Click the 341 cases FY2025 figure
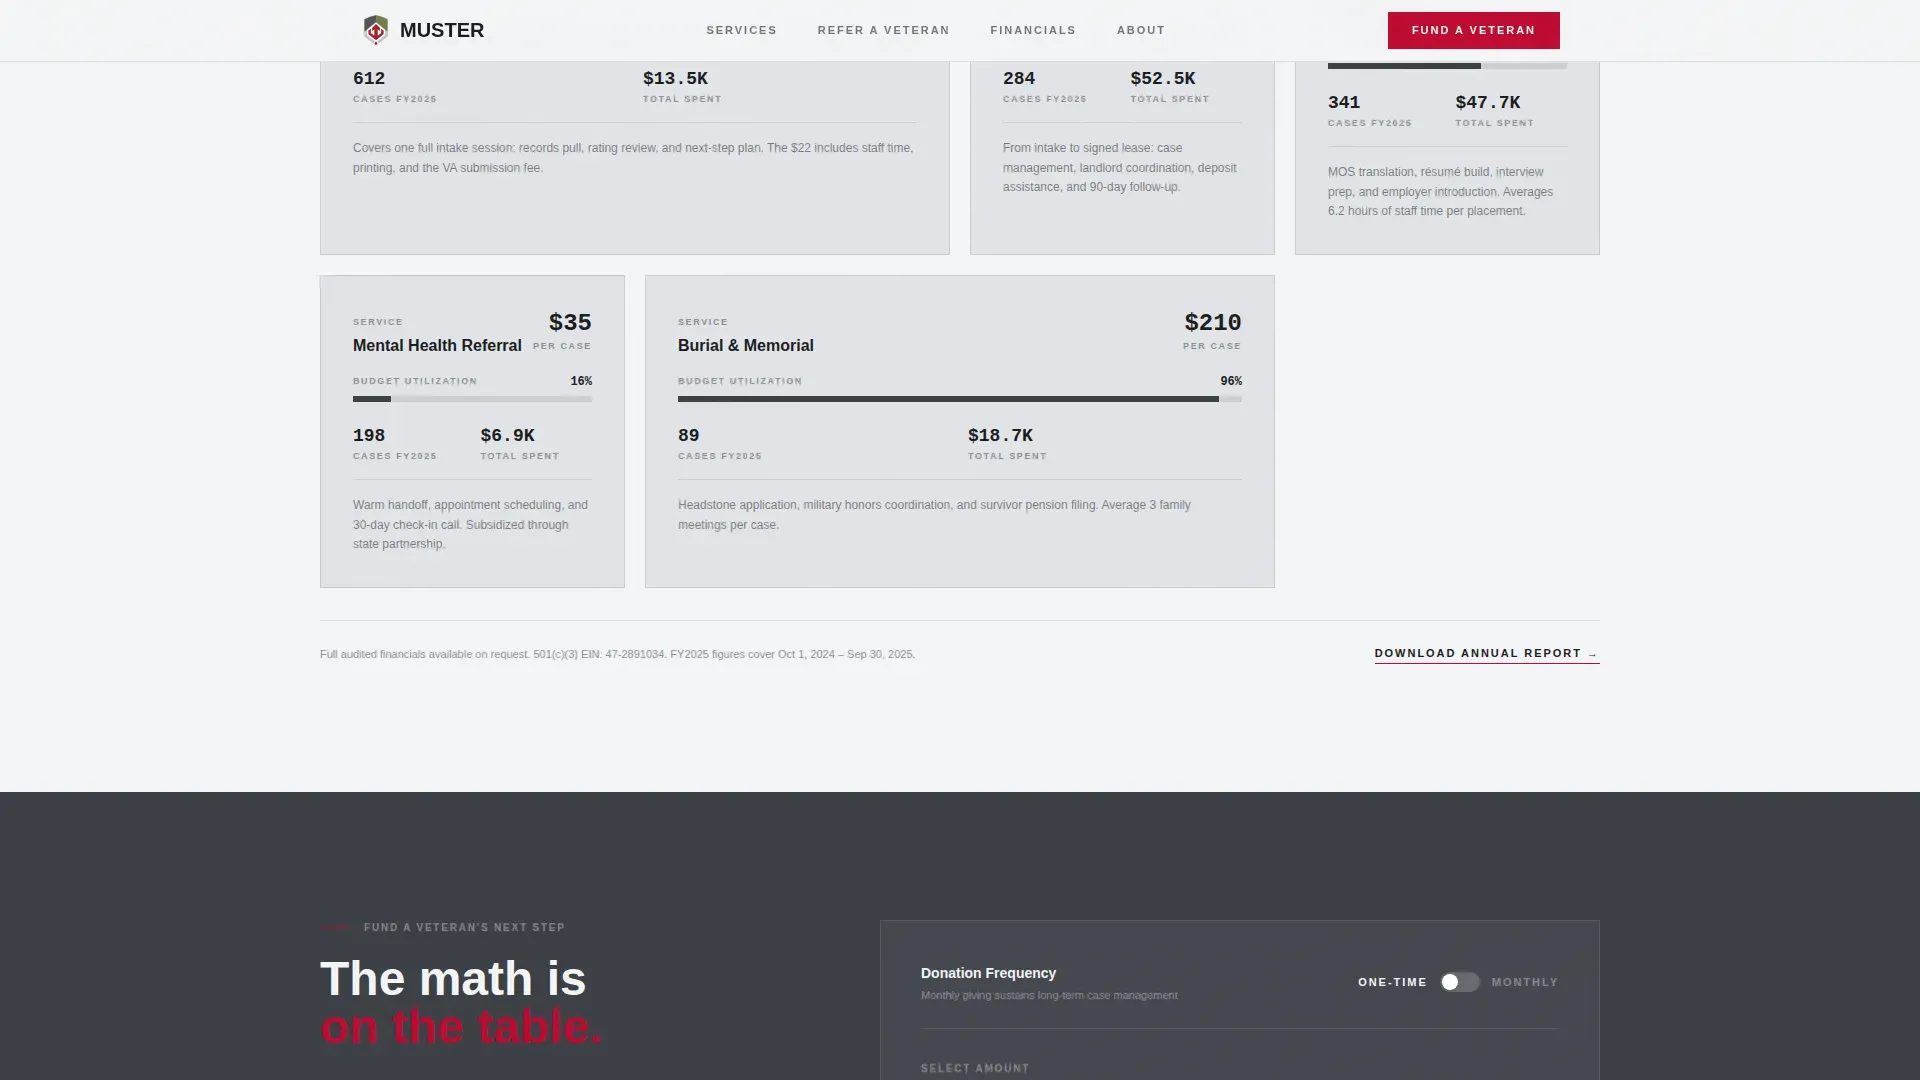Image resolution: width=1920 pixels, height=1080 pixels. 1344,102
